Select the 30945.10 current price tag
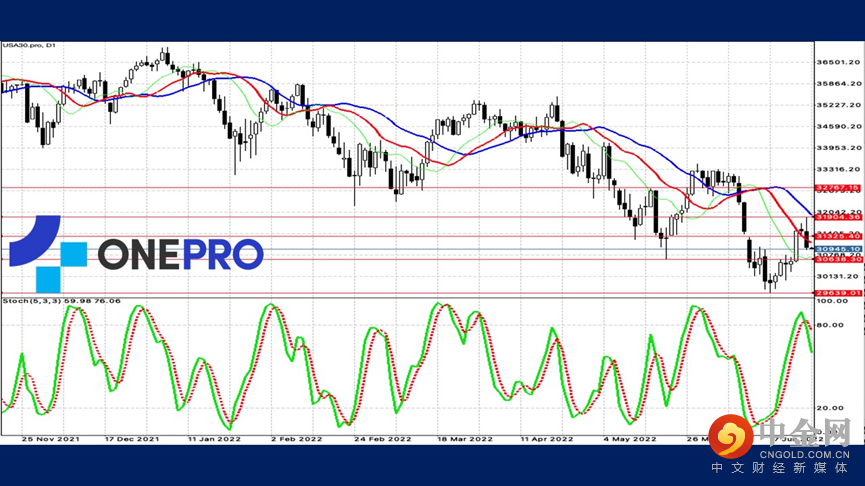The height and width of the screenshot is (486, 865). [x=838, y=249]
